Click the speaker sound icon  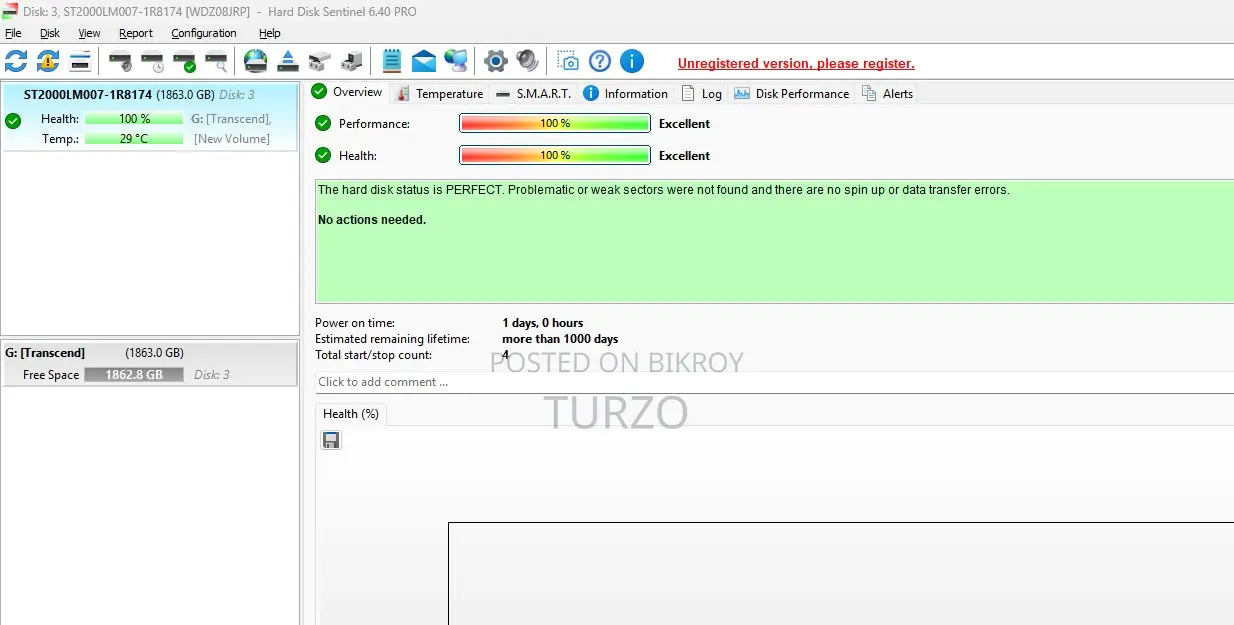tap(528, 61)
